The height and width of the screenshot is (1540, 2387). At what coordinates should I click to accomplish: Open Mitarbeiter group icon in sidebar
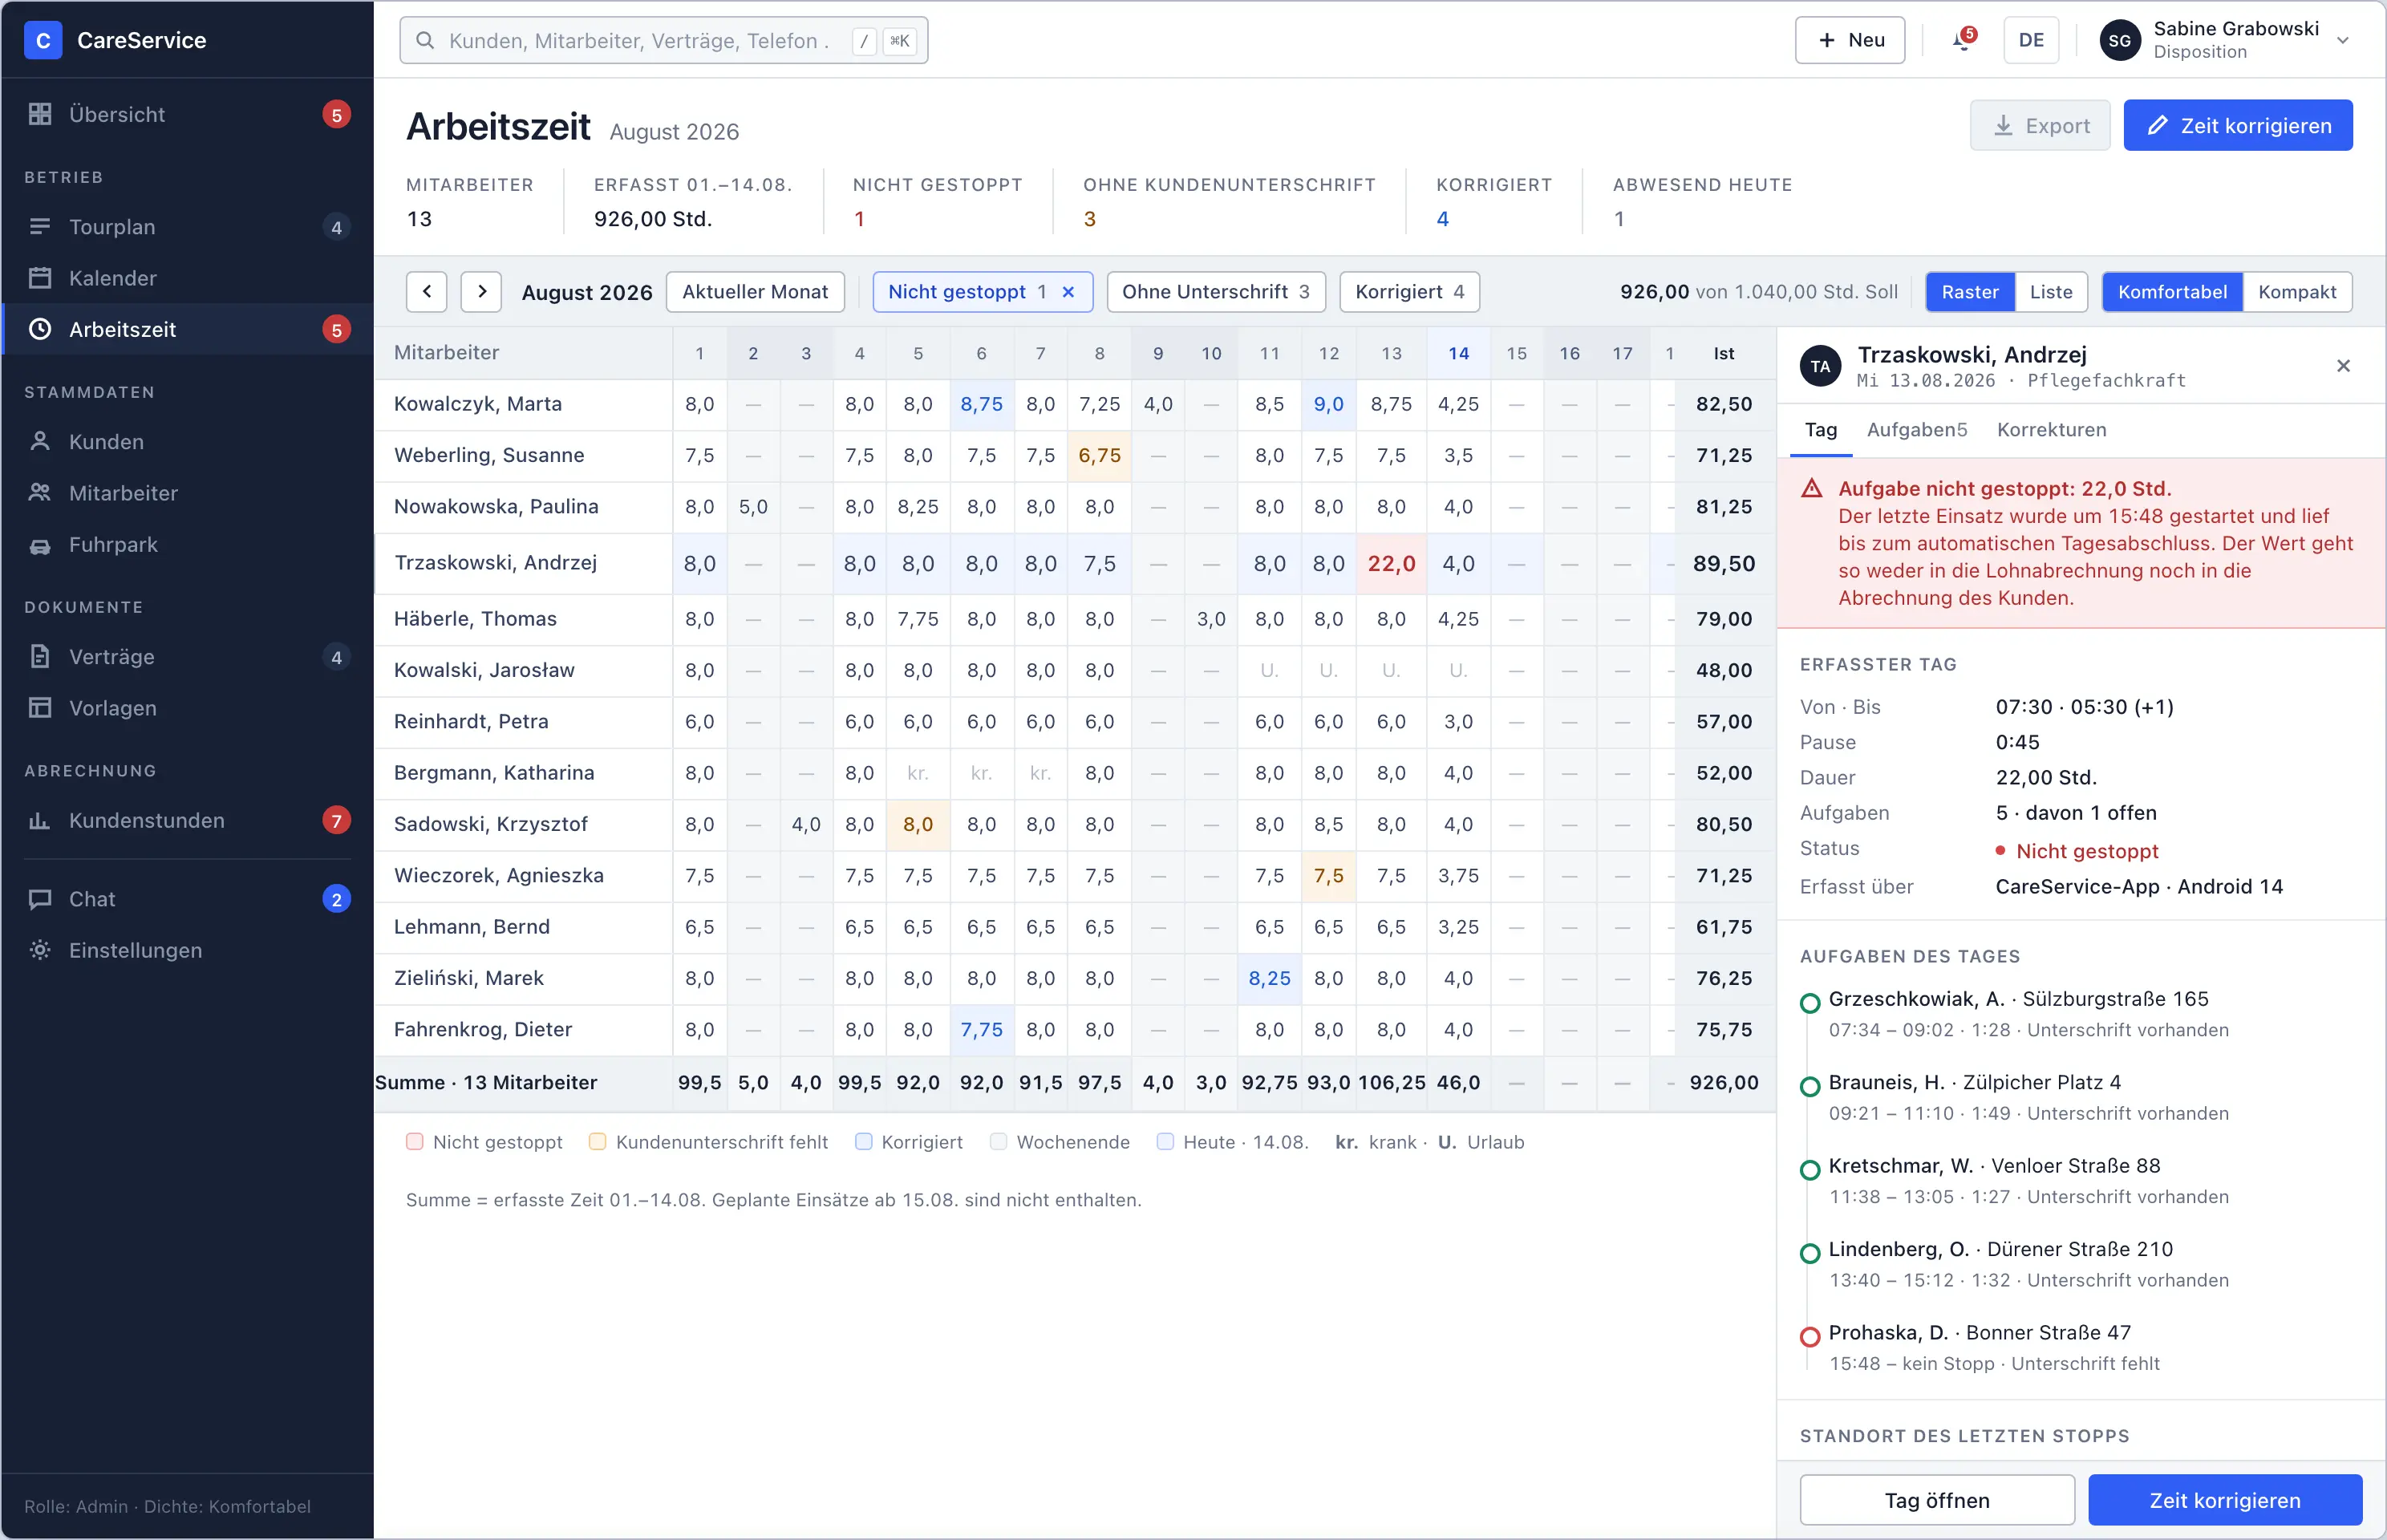click(40, 492)
